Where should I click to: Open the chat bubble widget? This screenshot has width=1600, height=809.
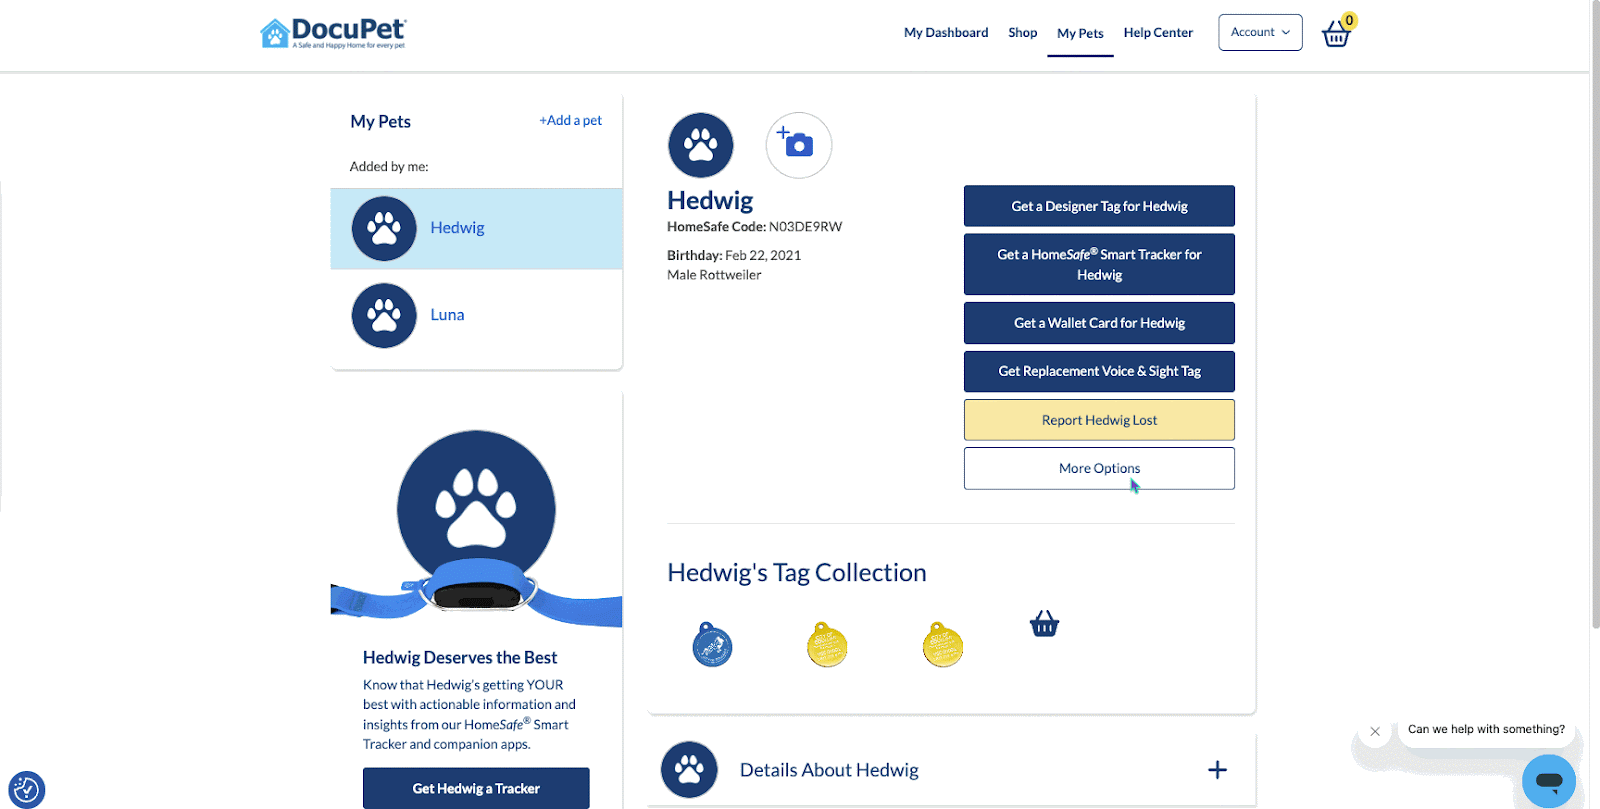1549,780
